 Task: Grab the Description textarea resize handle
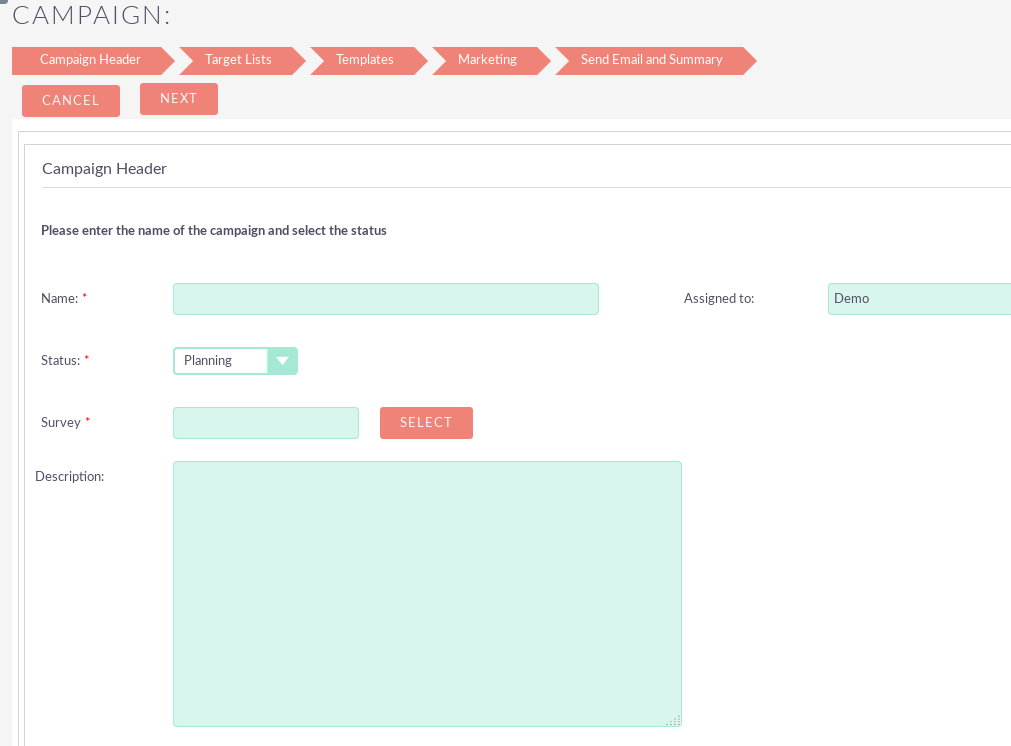(x=674, y=720)
